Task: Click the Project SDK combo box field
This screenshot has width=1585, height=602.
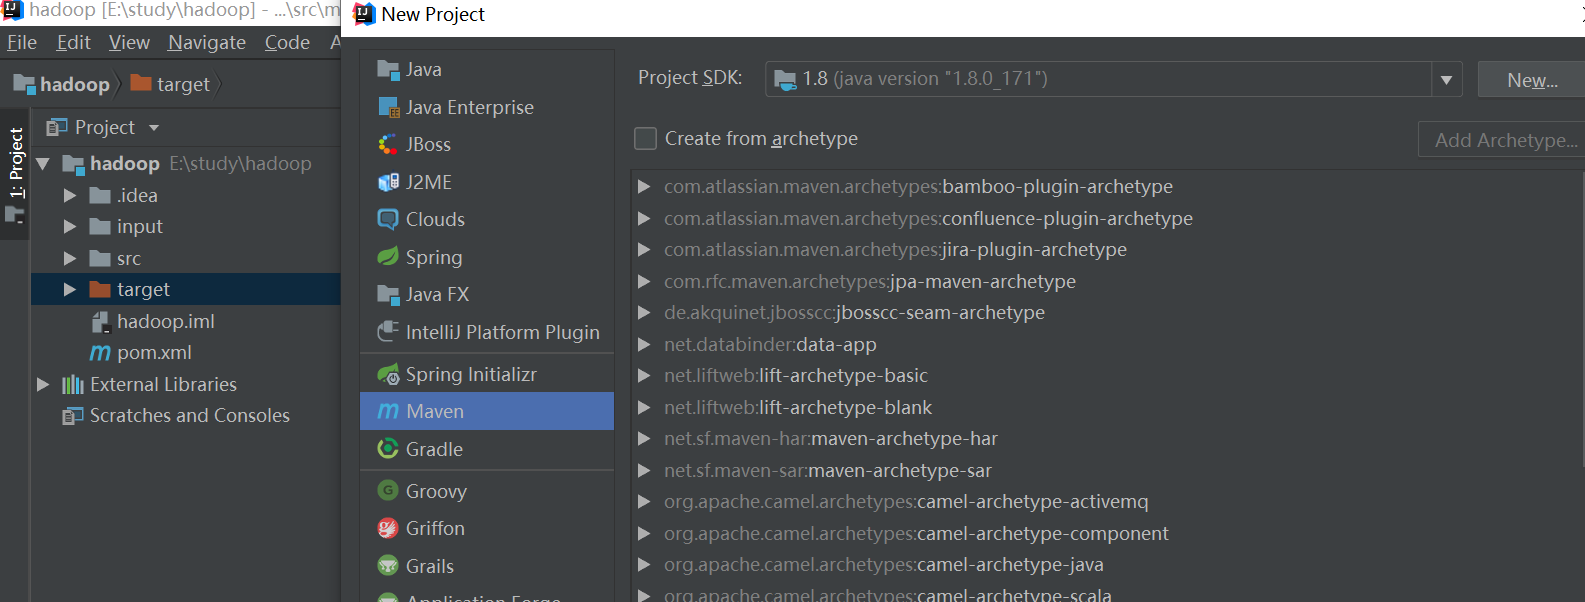Action: pyautogui.click(x=1114, y=79)
